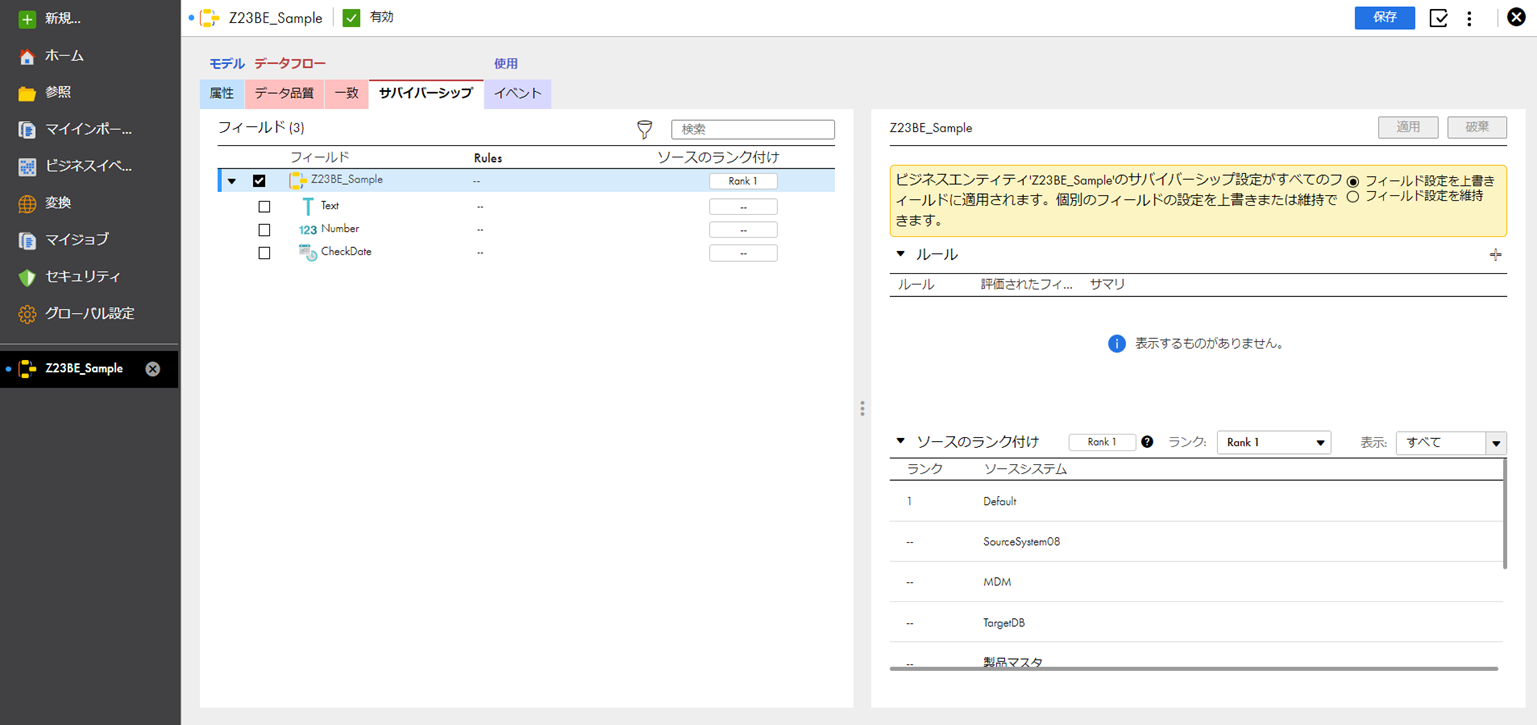Image resolution: width=1537 pixels, height=725 pixels.
Task: Click the business entity icon in header
Action: click(x=209, y=18)
